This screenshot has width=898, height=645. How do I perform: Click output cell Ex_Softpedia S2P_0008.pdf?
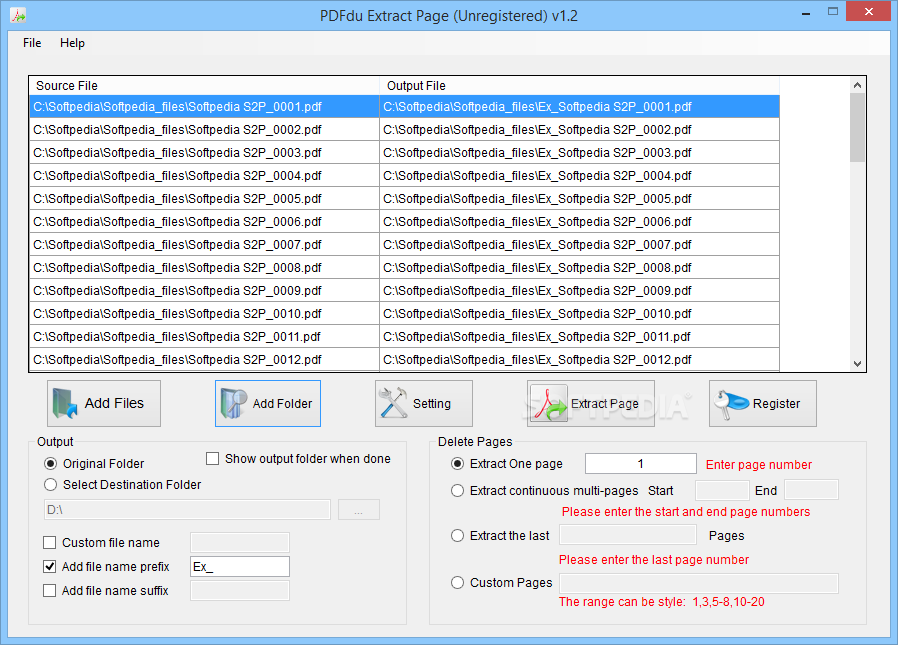pyautogui.click(x=579, y=268)
